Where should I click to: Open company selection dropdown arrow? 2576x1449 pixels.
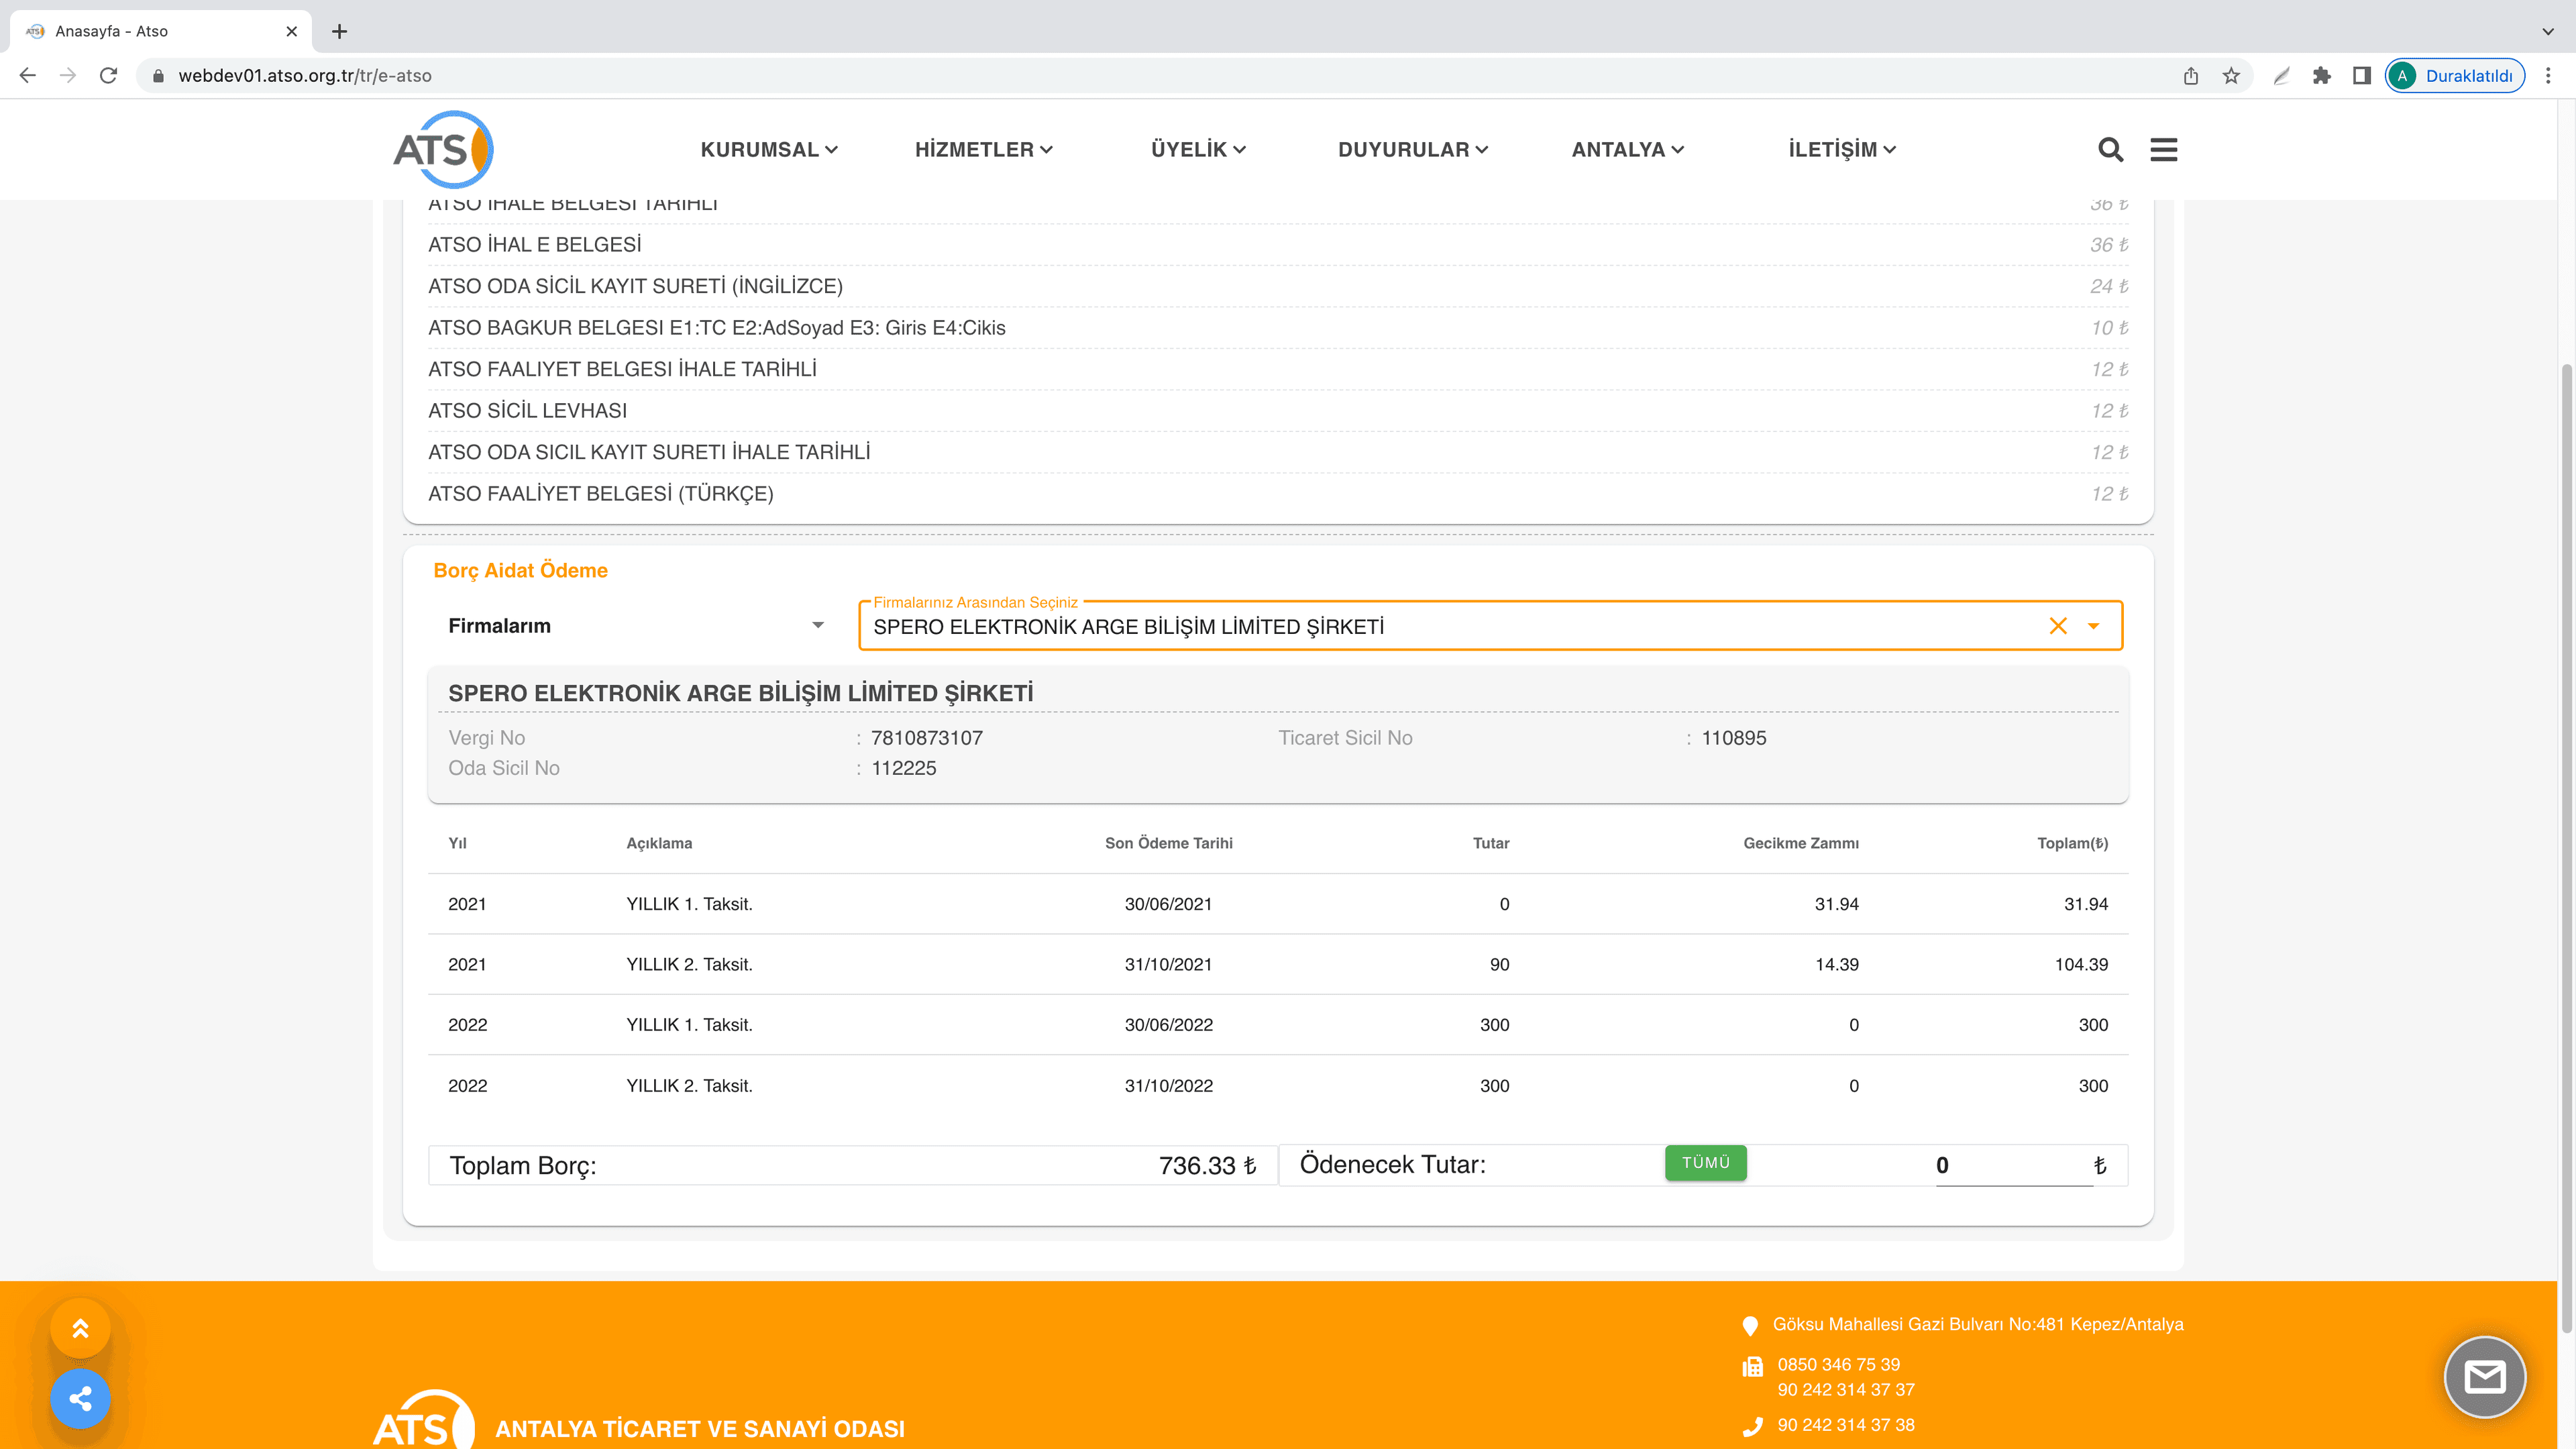tap(2093, 626)
